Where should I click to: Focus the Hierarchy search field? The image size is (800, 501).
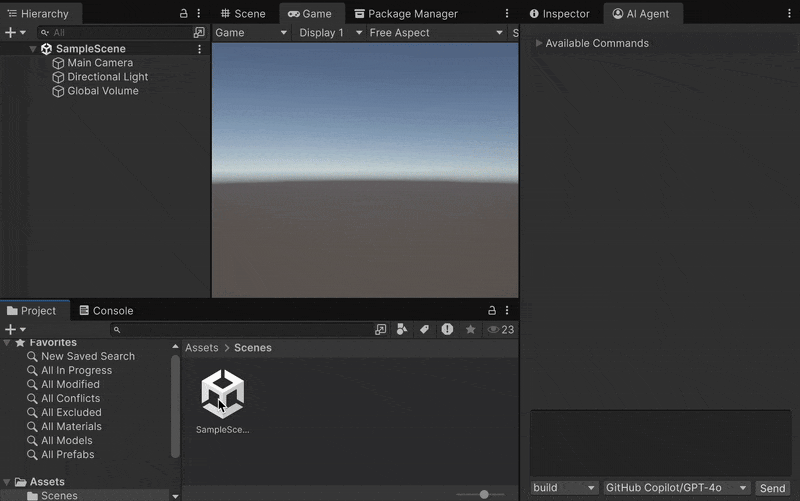point(115,33)
